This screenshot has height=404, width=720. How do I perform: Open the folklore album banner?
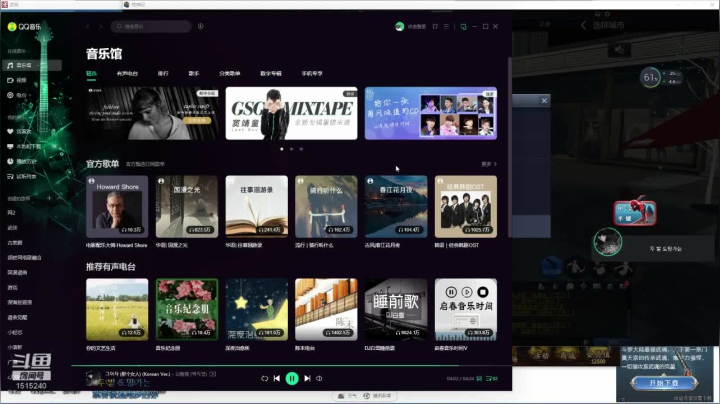click(152, 113)
